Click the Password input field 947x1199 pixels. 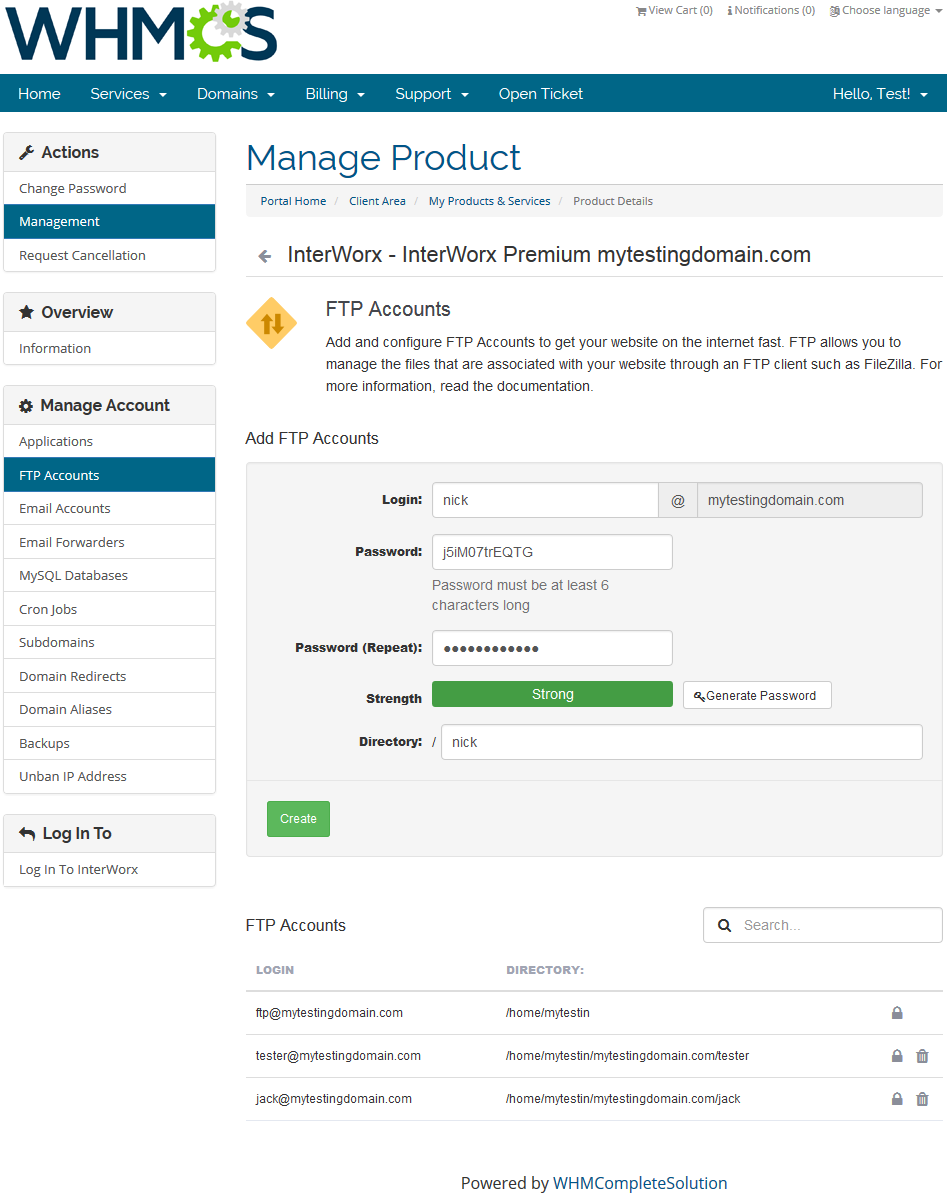(x=552, y=552)
